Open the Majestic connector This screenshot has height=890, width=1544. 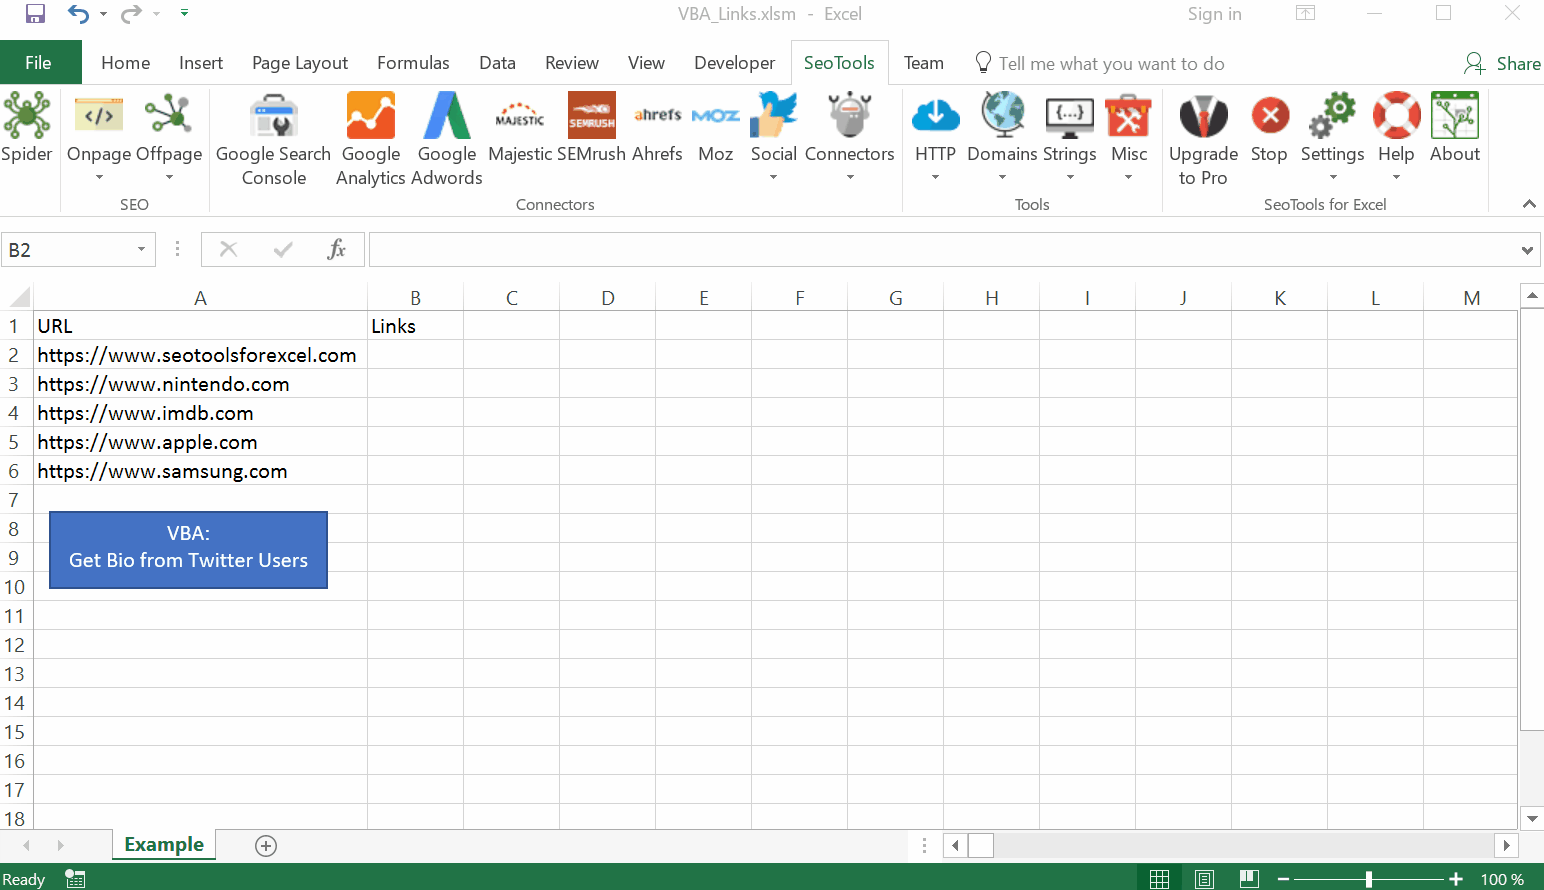pos(520,128)
